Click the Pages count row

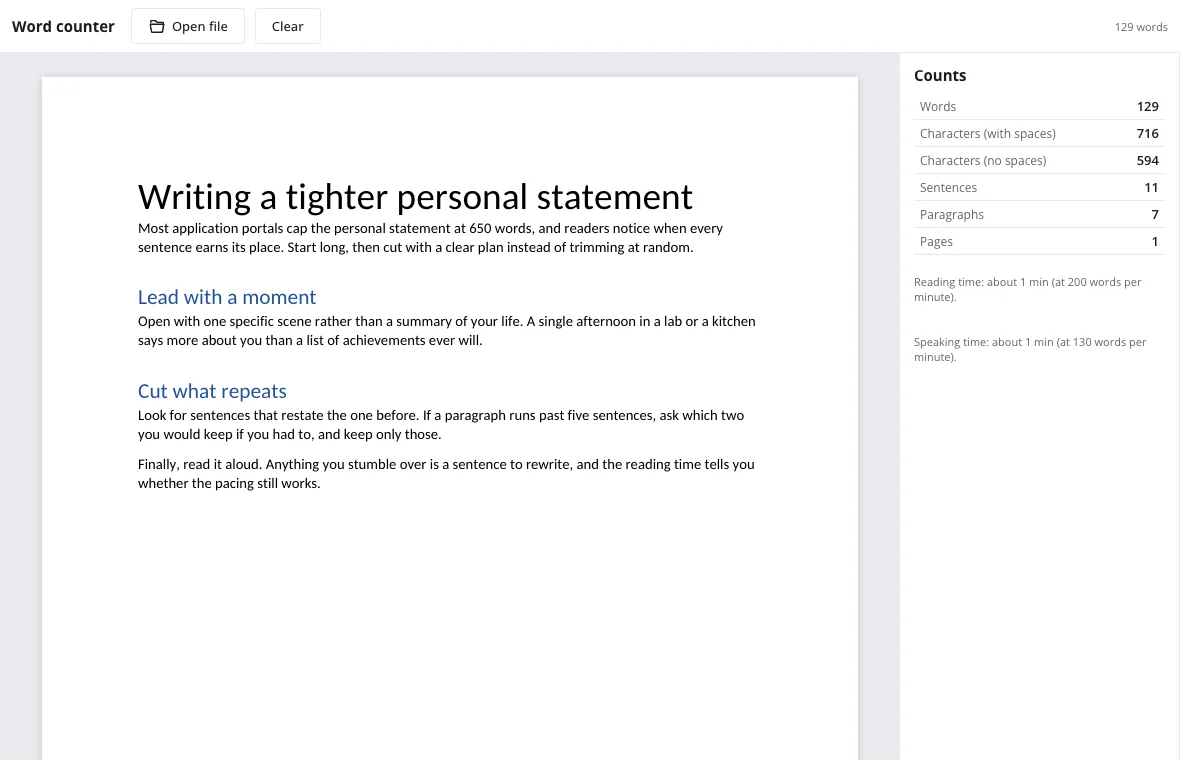coord(1039,242)
